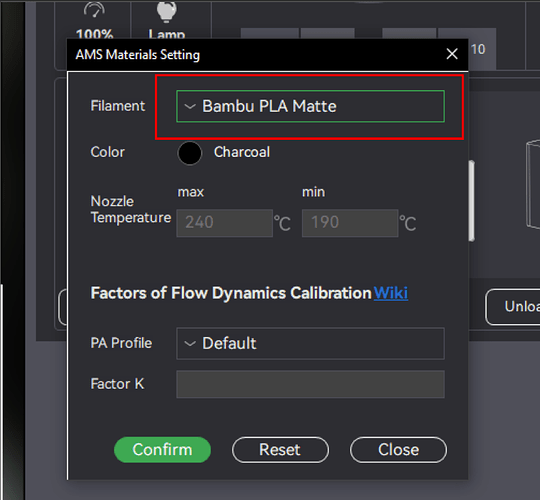
Task: Toggle the Lamp bulb icon
Action: click(166, 12)
